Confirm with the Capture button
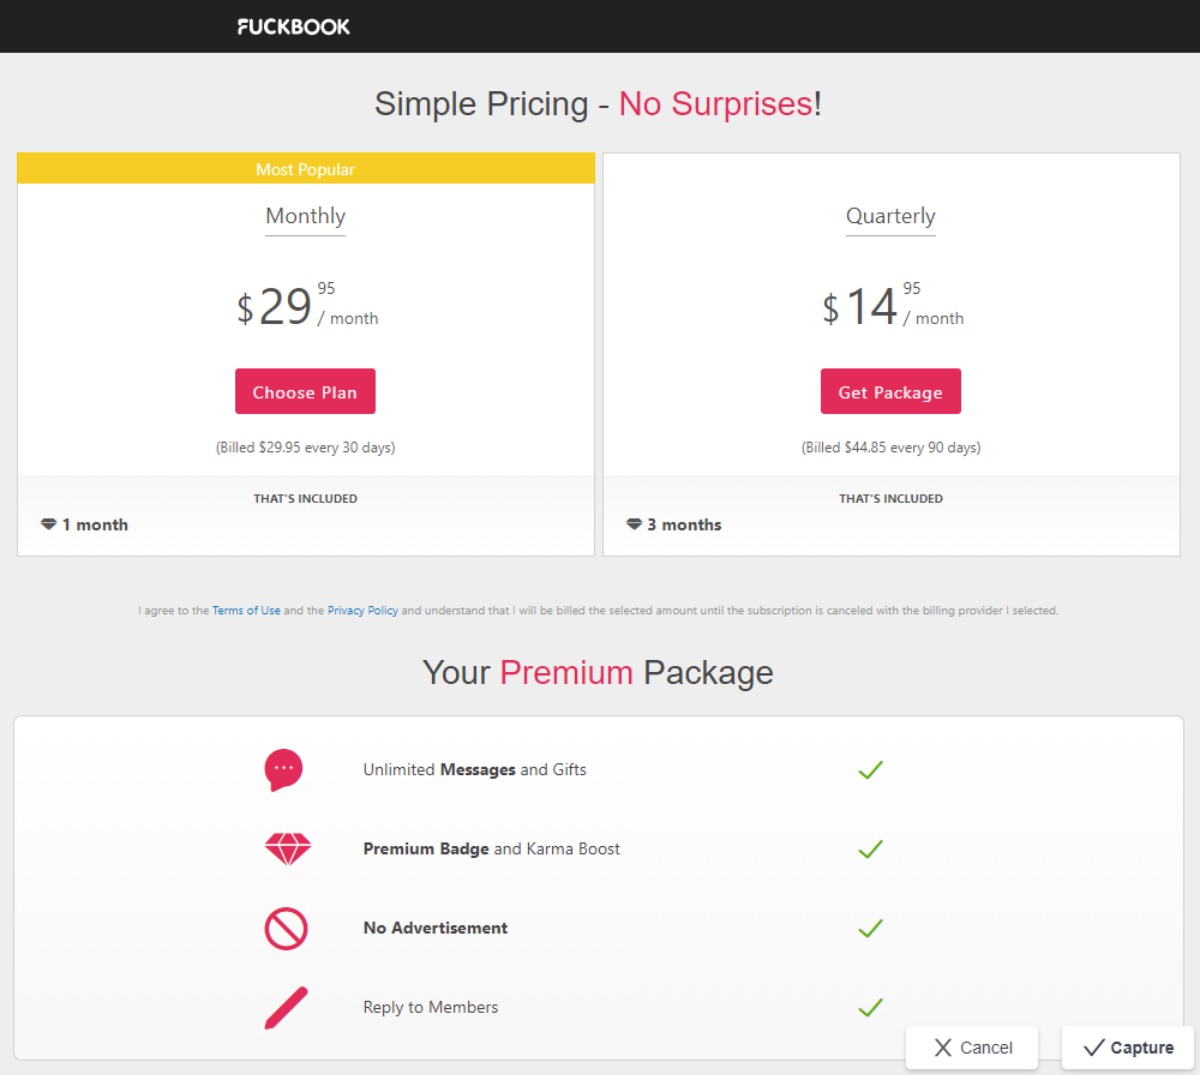Image resolution: width=1200 pixels, height=1075 pixels. (x=1128, y=1048)
